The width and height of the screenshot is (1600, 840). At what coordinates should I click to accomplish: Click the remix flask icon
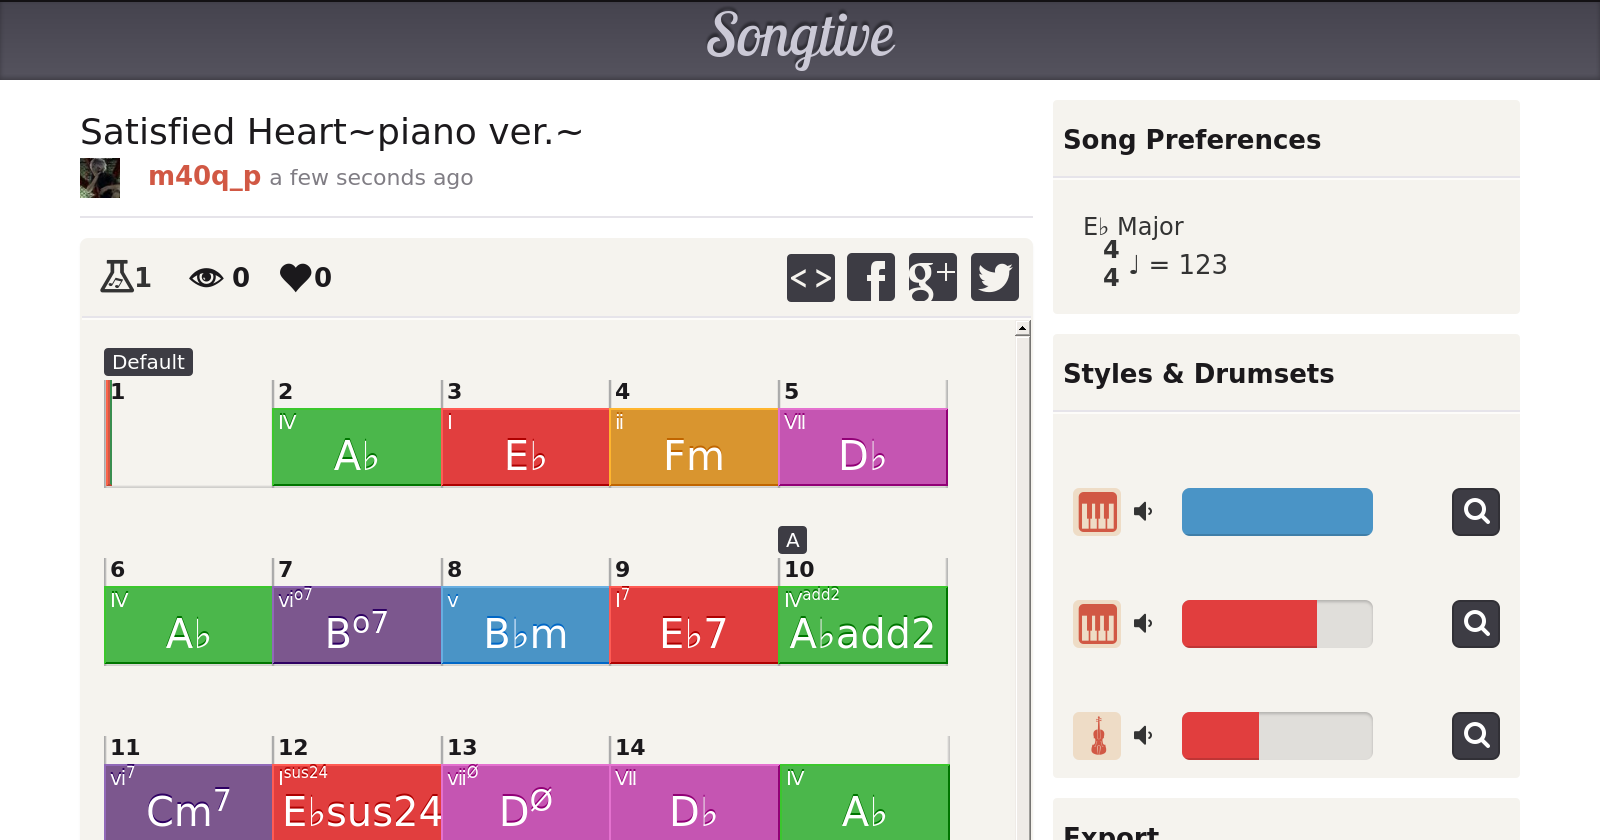[x=116, y=276]
